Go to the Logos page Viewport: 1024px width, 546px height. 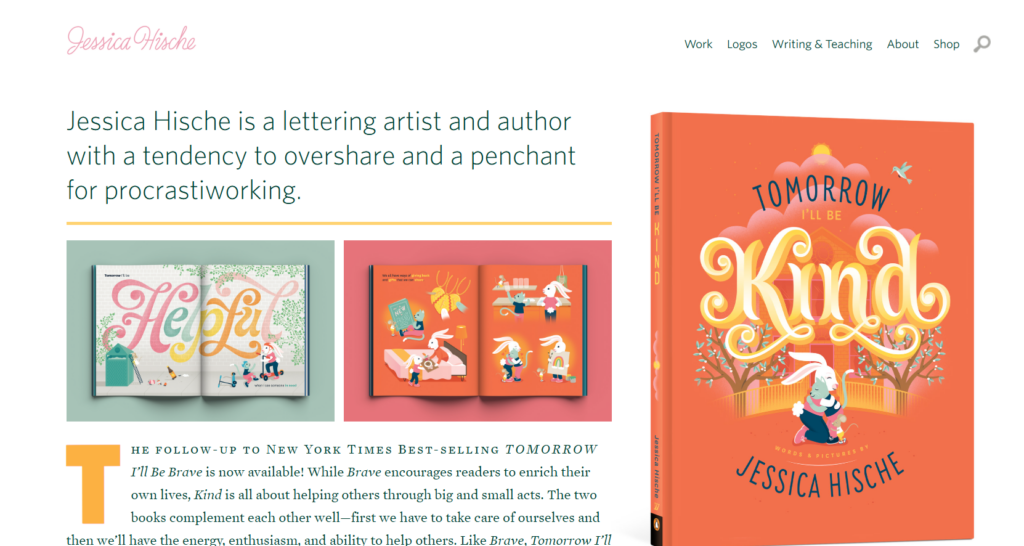[x=742, y=44]
